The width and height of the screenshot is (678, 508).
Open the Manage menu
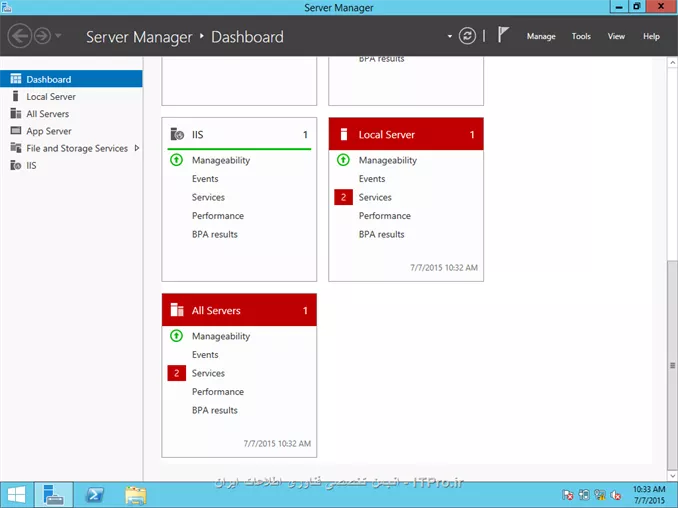click(x=541, y=36)
